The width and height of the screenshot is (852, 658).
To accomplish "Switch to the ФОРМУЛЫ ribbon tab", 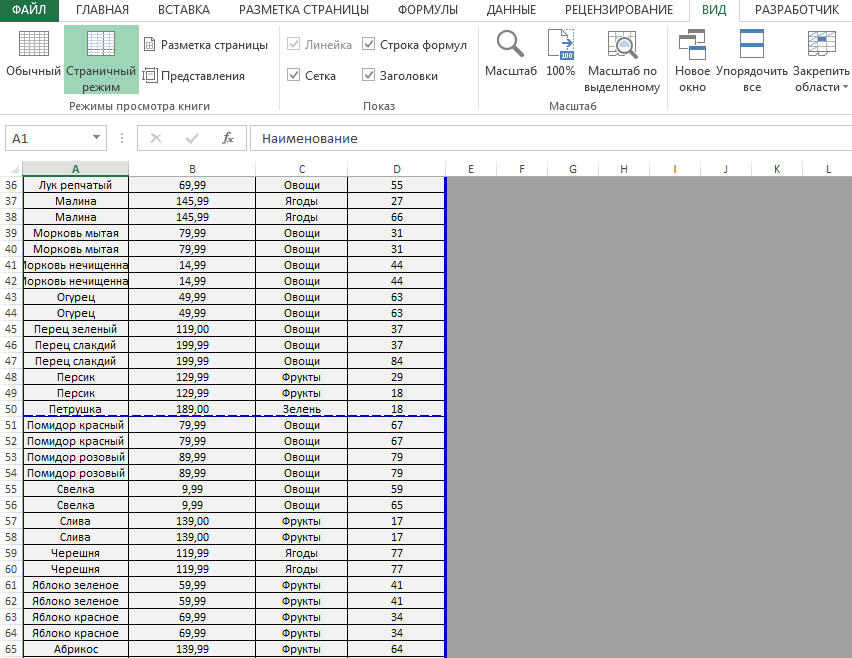I will 428,10.
